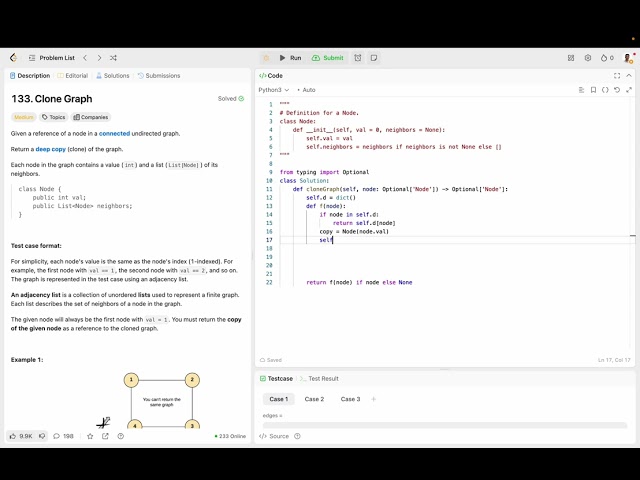Open the notes icon next to timer
Screen dimensions: 640x480
point(373,58)
